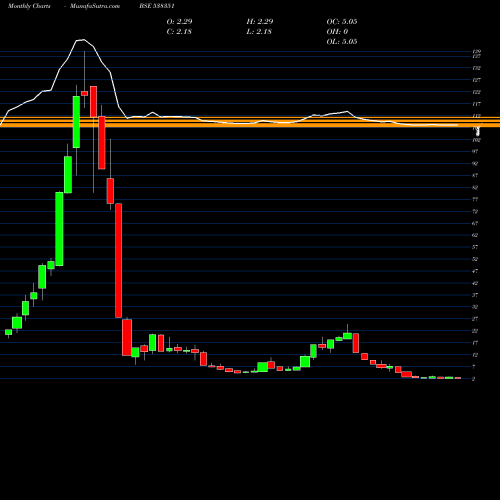The height and width of the screenshot is (500, 500).
Task: Click the 32 price axis label
Action: 475,307
